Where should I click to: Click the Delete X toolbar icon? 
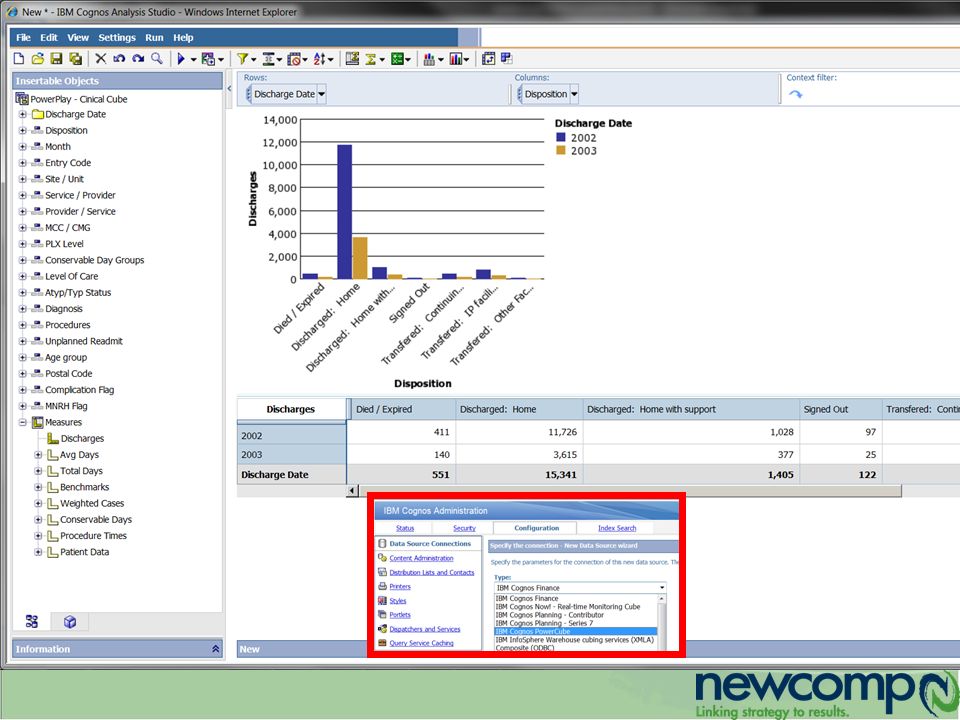[x=100, y=59]
